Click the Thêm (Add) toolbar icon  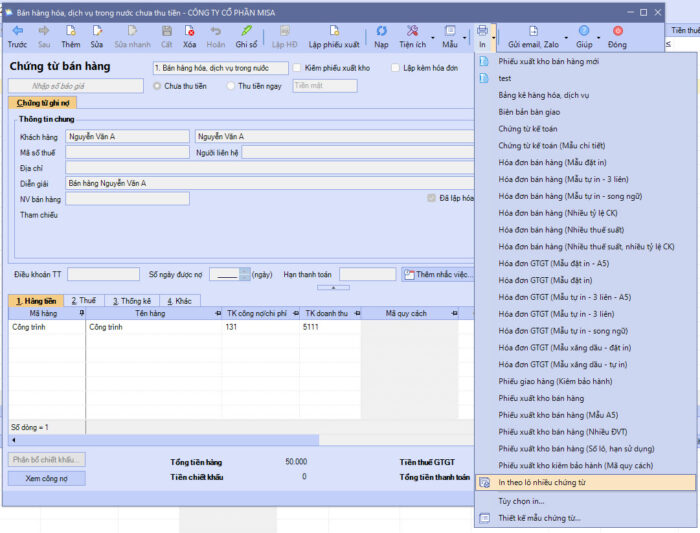[70, 37]
